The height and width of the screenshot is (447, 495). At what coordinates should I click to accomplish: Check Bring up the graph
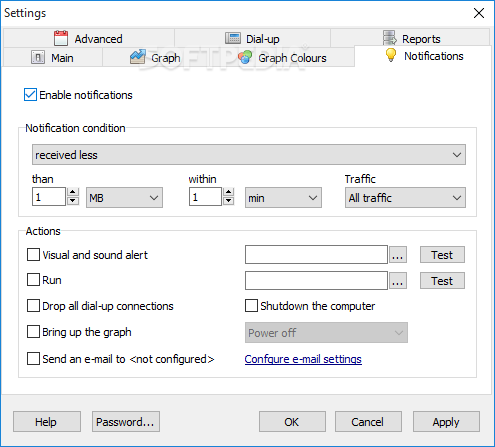[x=33, y=332]
